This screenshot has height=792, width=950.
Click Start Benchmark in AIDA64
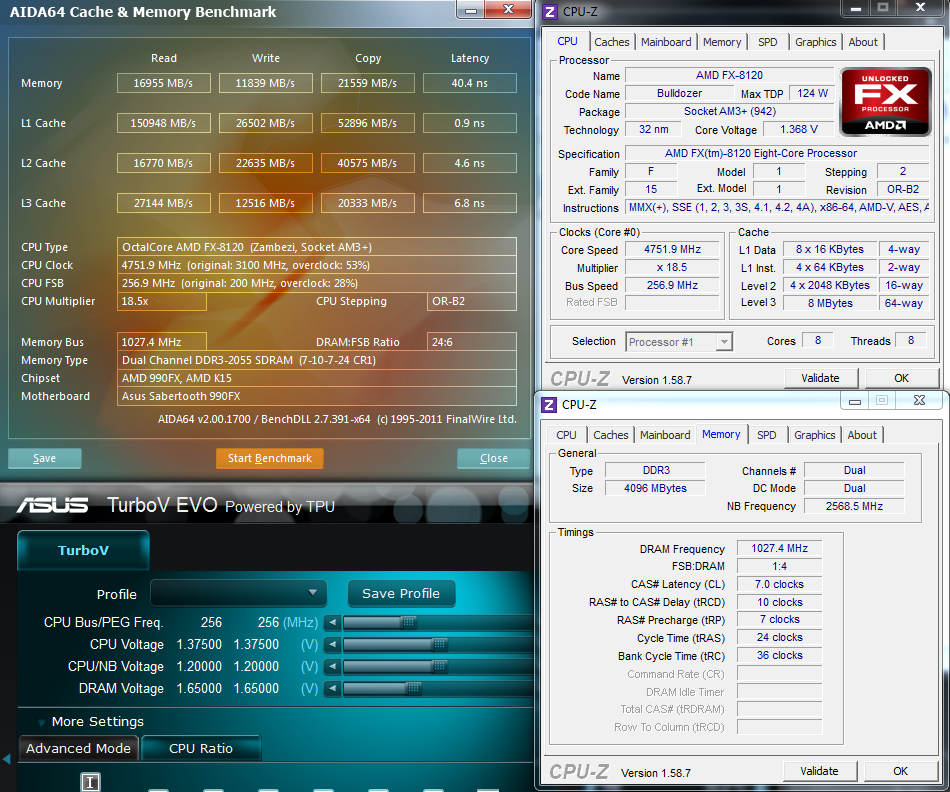(x=270, y=458)
